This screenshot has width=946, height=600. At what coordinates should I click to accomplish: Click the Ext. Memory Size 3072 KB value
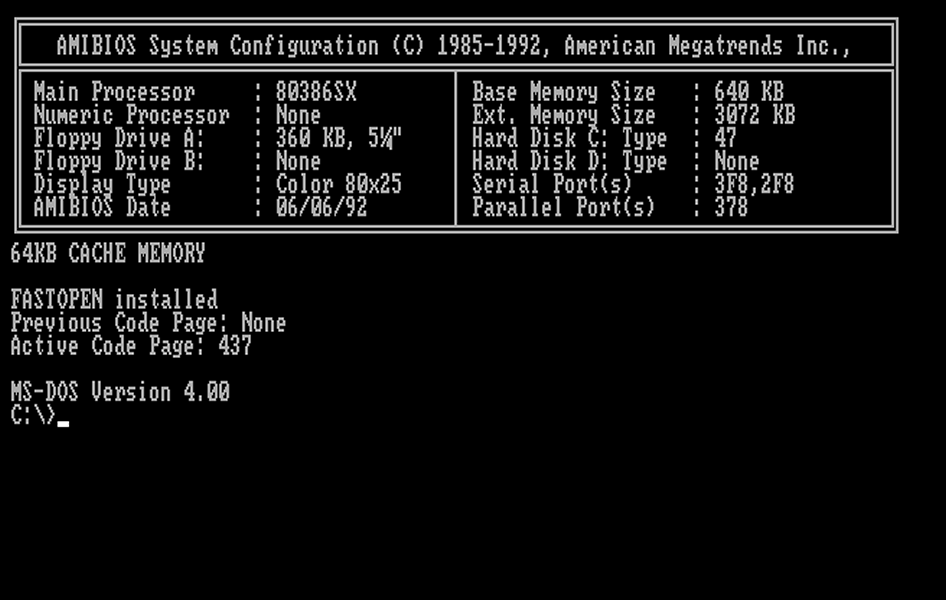tap(754, 116)
